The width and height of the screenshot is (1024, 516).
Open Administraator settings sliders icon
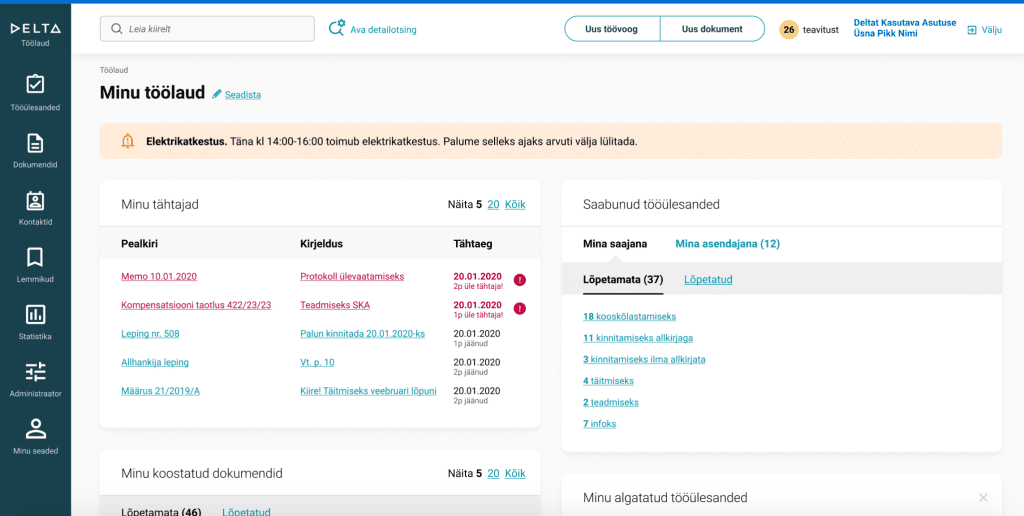35,378
